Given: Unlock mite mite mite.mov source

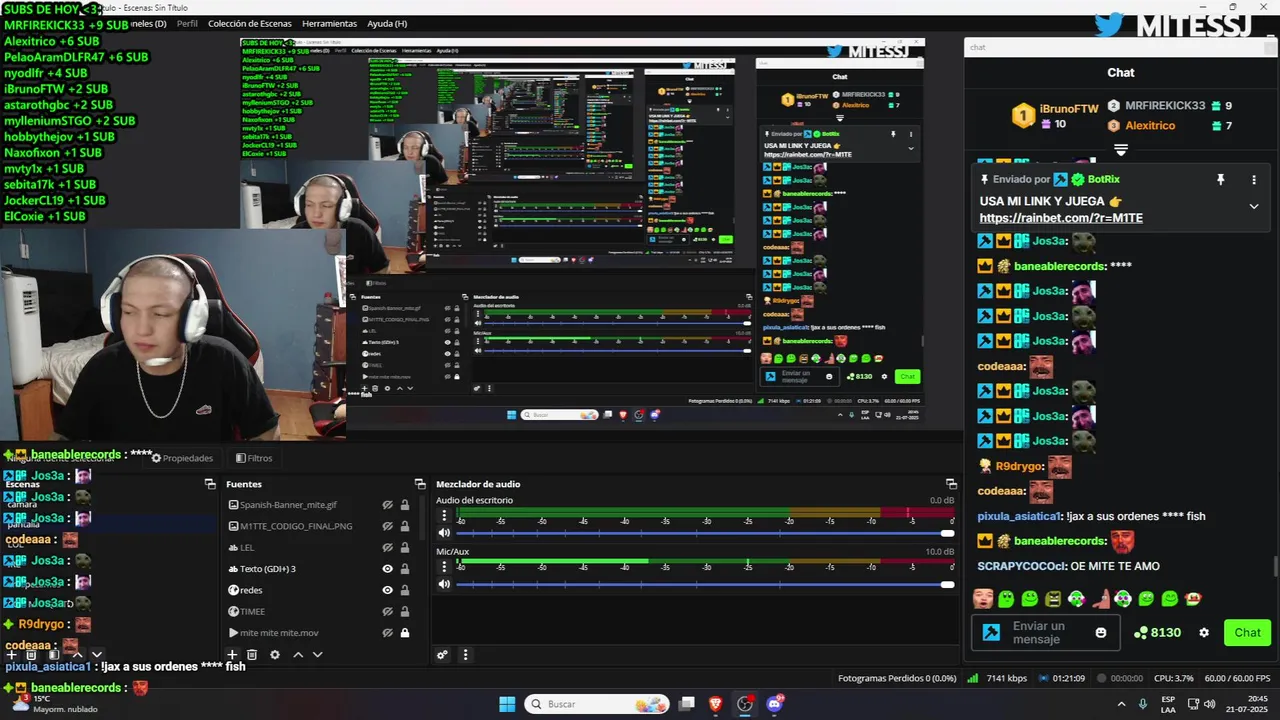Looking at the screenshot, I should [405, 633].
